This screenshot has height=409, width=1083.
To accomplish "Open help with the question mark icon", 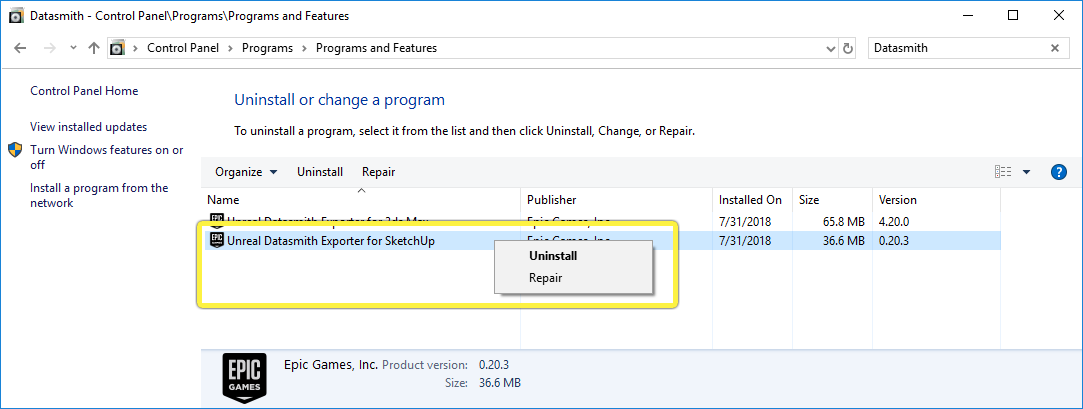I will pyautogui.click(x=1059, y=172).
